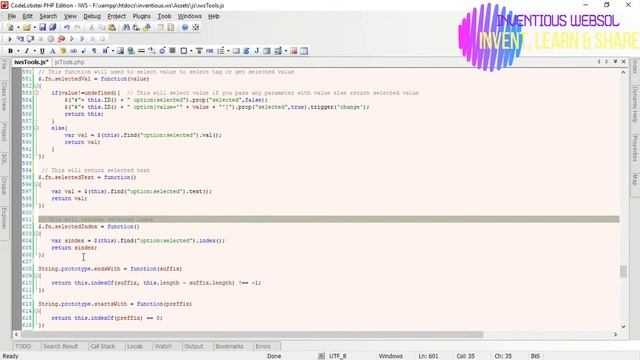Click the blue Help icon
This screenshot has height=360, width=640.
click(185, 27)
